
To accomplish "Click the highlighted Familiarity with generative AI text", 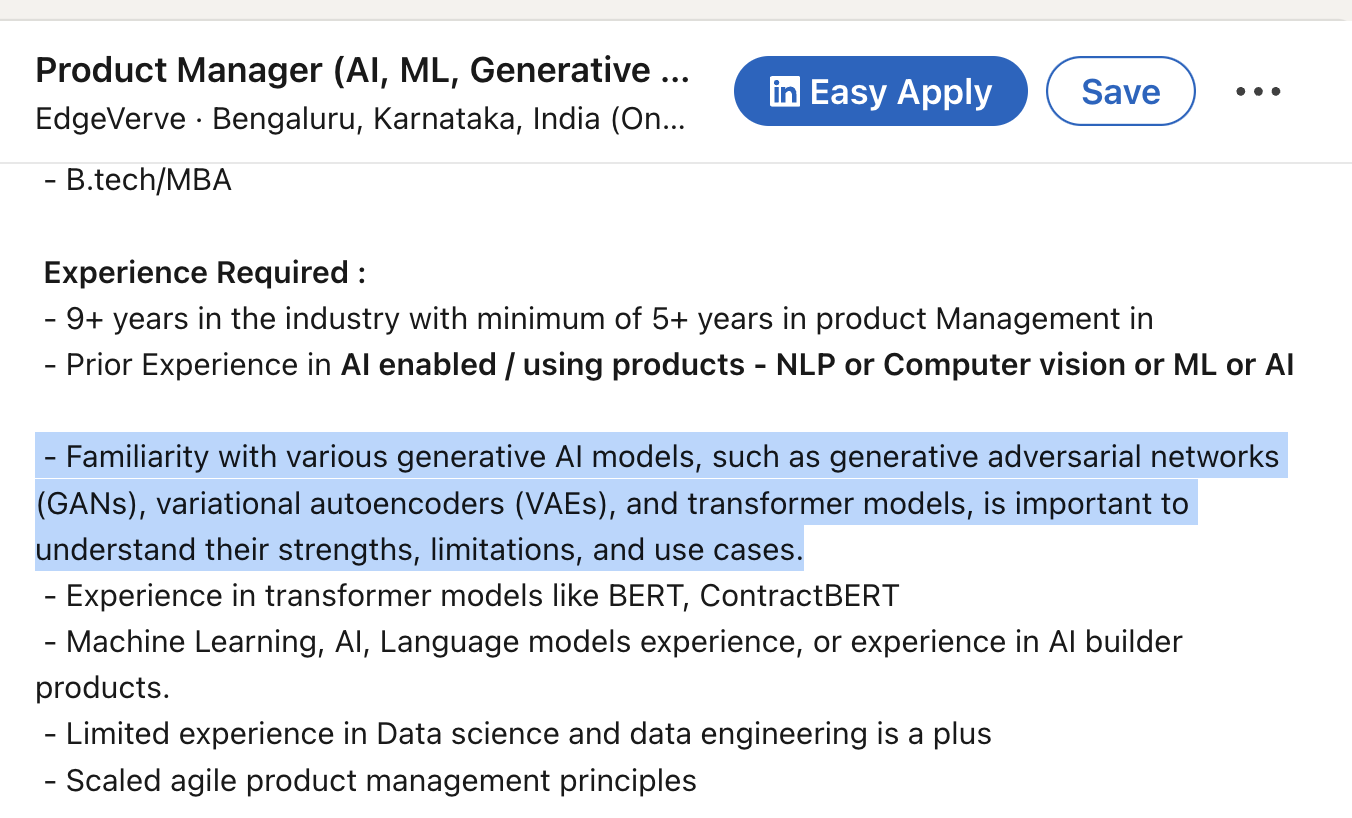I will [660, 457].
